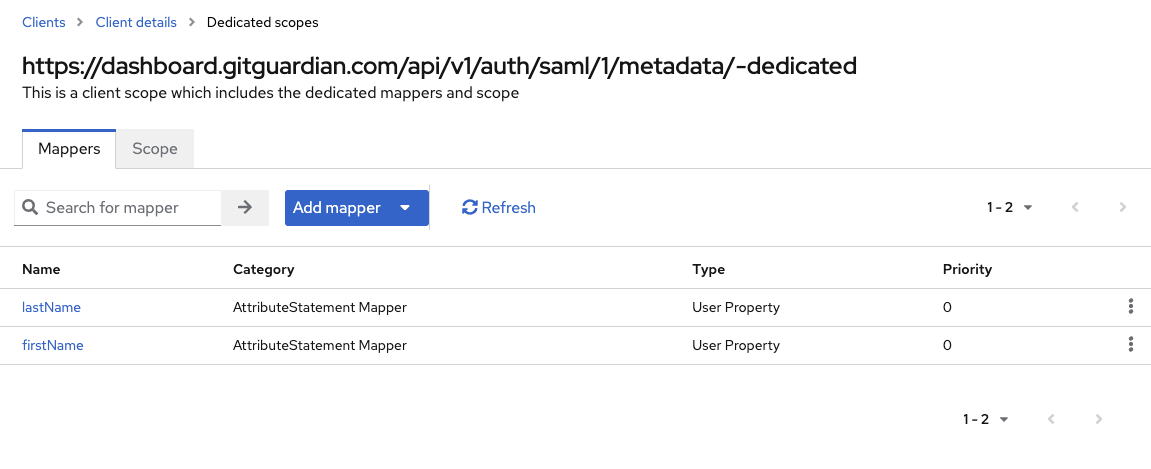1151x469 pixels.
Task: Click the Type column header
Action: 708,269
